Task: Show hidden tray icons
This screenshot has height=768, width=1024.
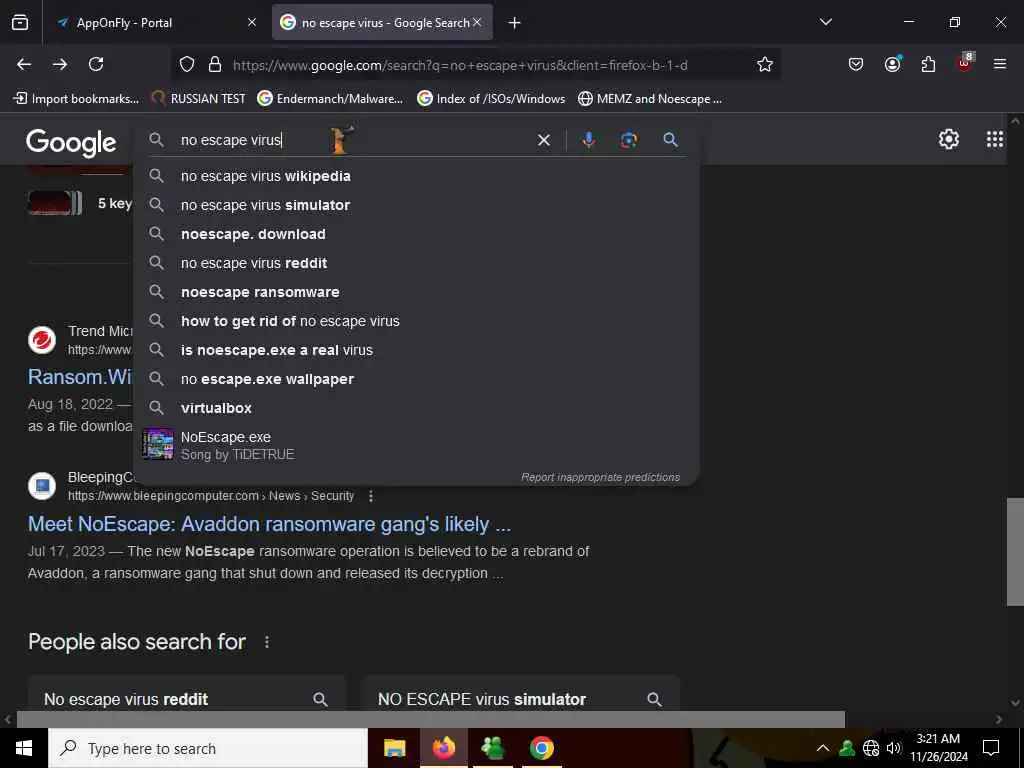Action: point(823,748)
